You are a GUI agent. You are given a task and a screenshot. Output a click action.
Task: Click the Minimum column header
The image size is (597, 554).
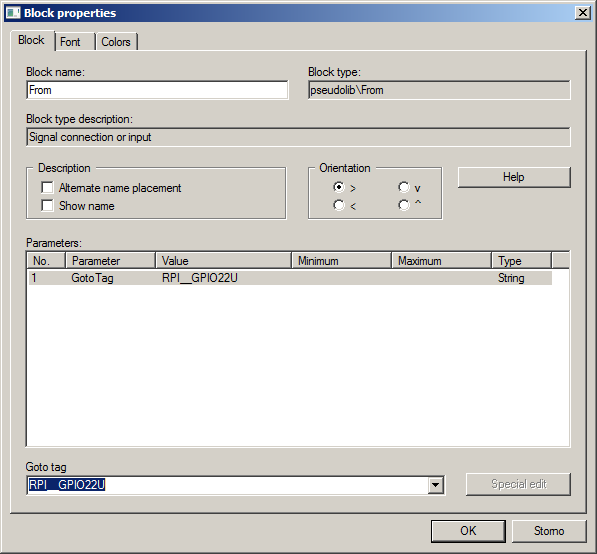[342, 260]
